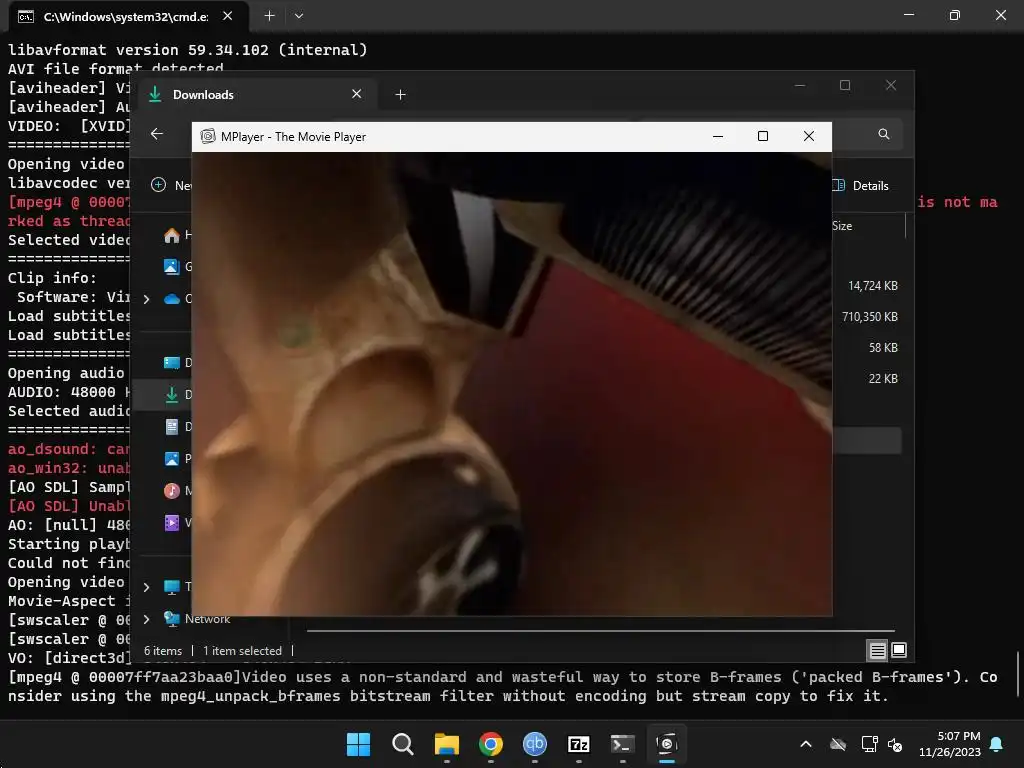Open the terminal profiles dropdown
1024x768 pixels.
tap(298, 16)
